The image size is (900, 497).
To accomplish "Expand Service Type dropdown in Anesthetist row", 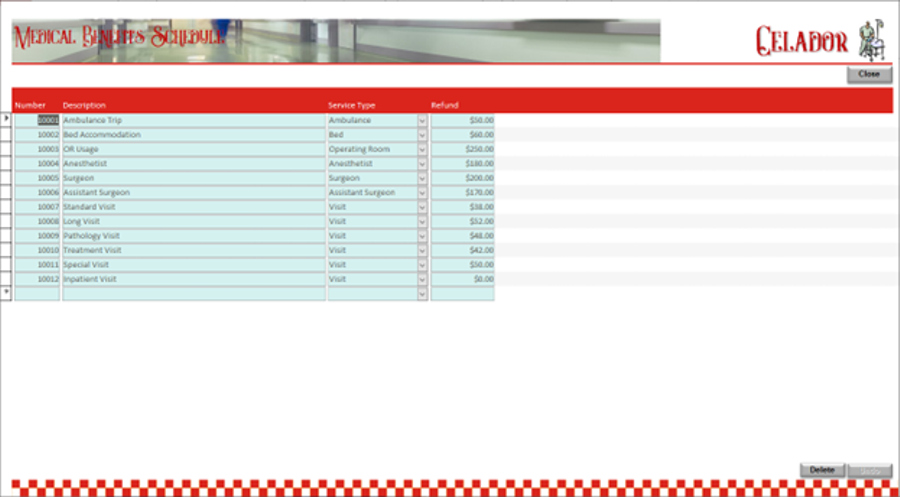I will (x=422, y=164).
